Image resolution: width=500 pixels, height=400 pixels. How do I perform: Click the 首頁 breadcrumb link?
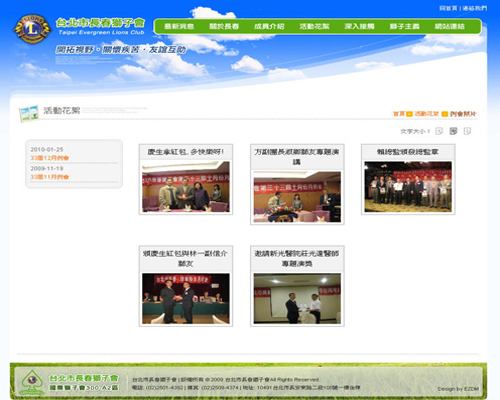399,114
